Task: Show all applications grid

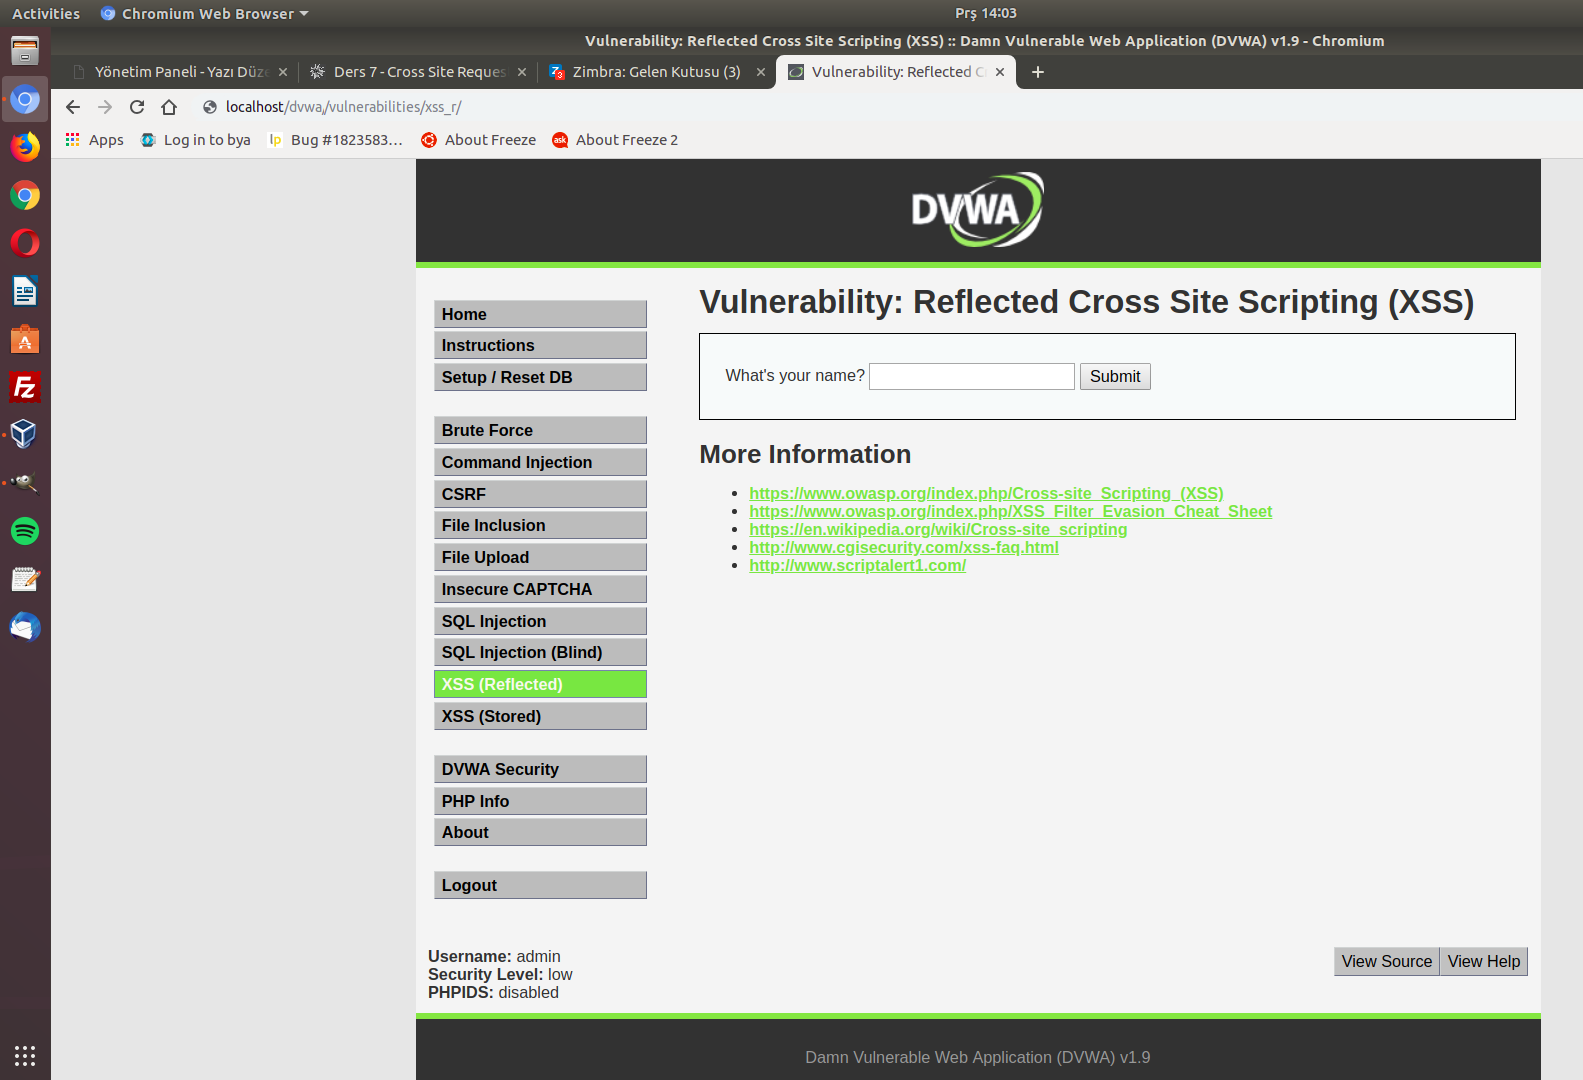Action: point(25,1055)
